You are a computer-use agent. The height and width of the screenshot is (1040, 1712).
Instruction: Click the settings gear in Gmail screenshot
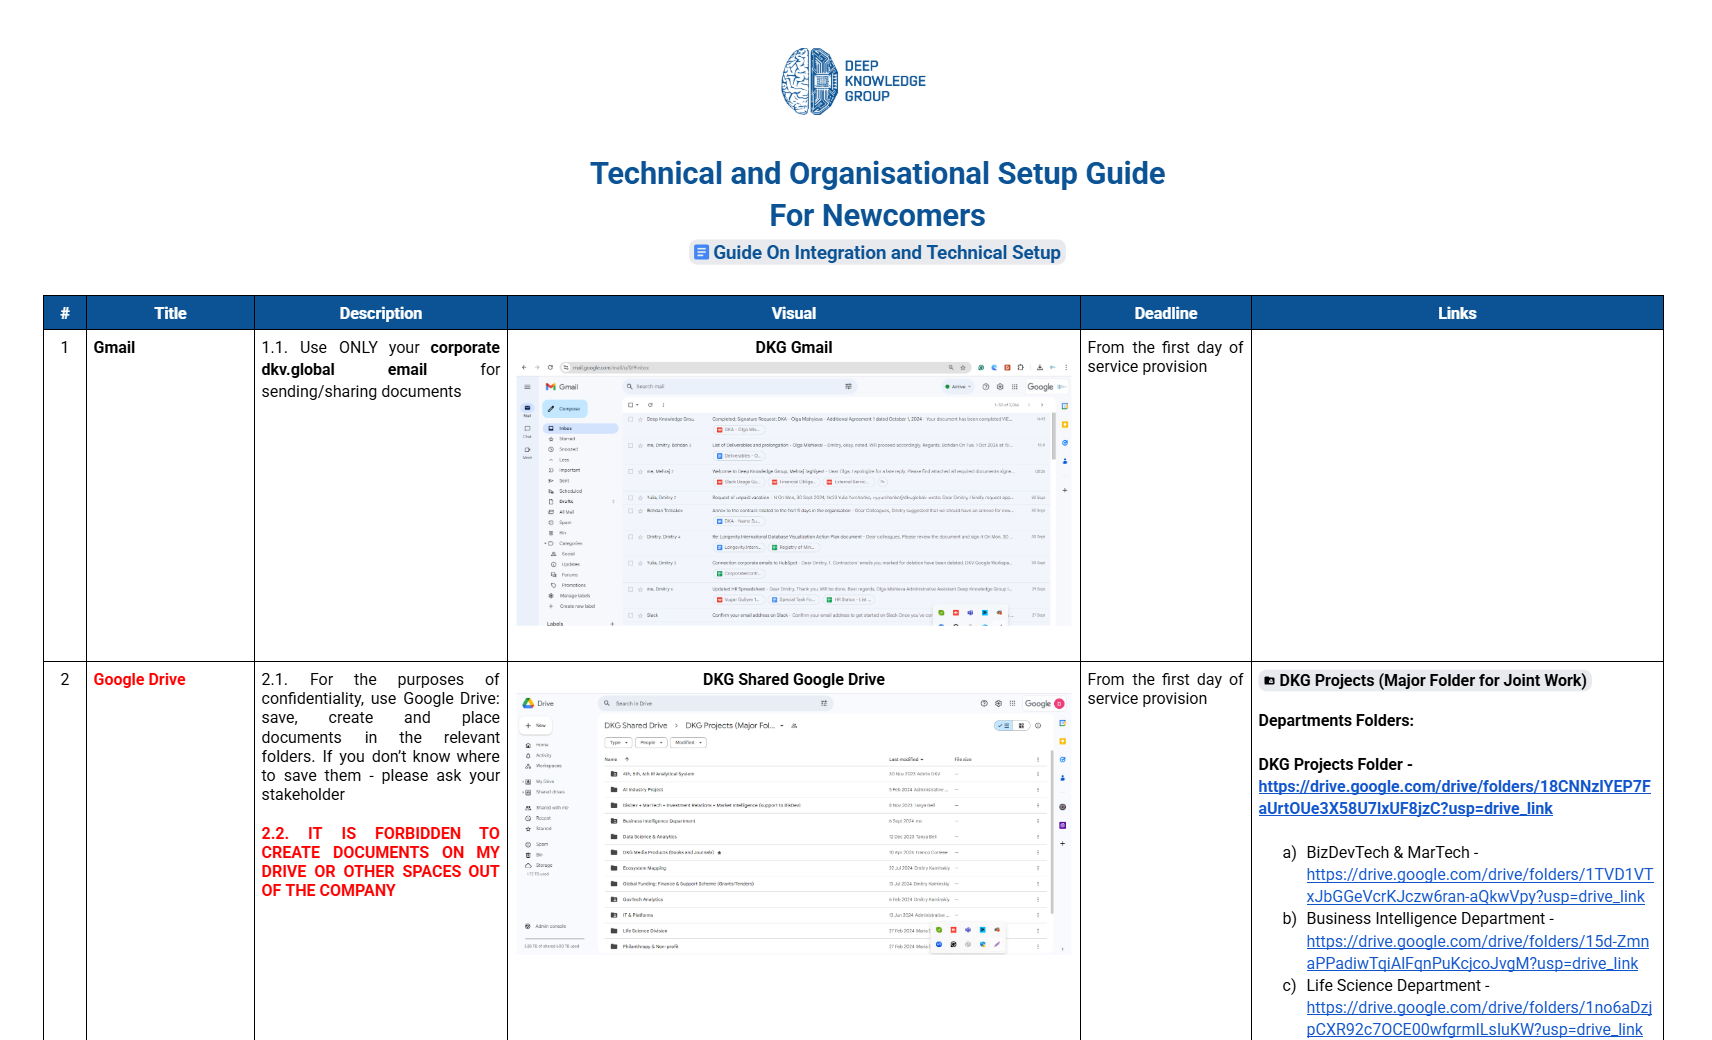pos(1000,387)
